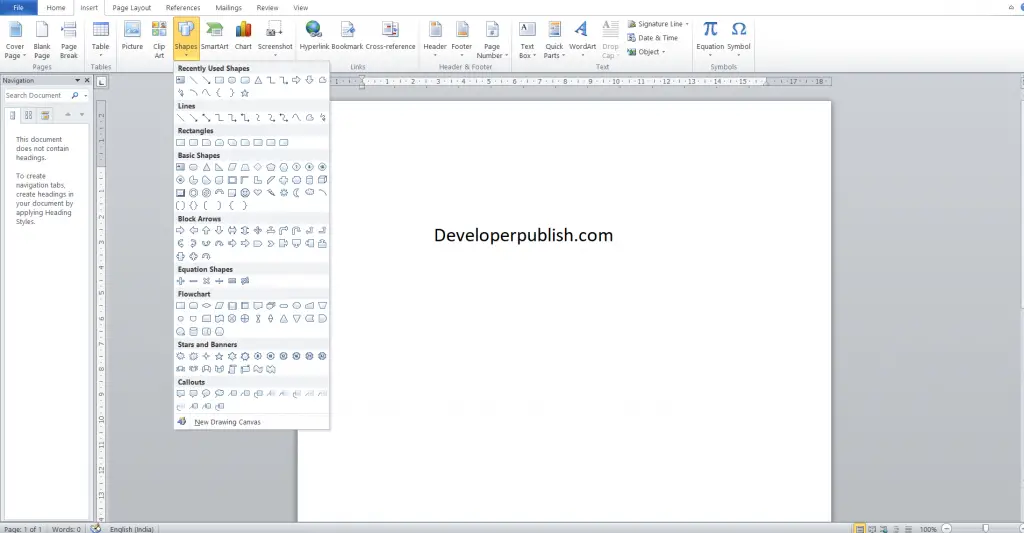Open the Object dropdown arrow

(x=664, y=52)
